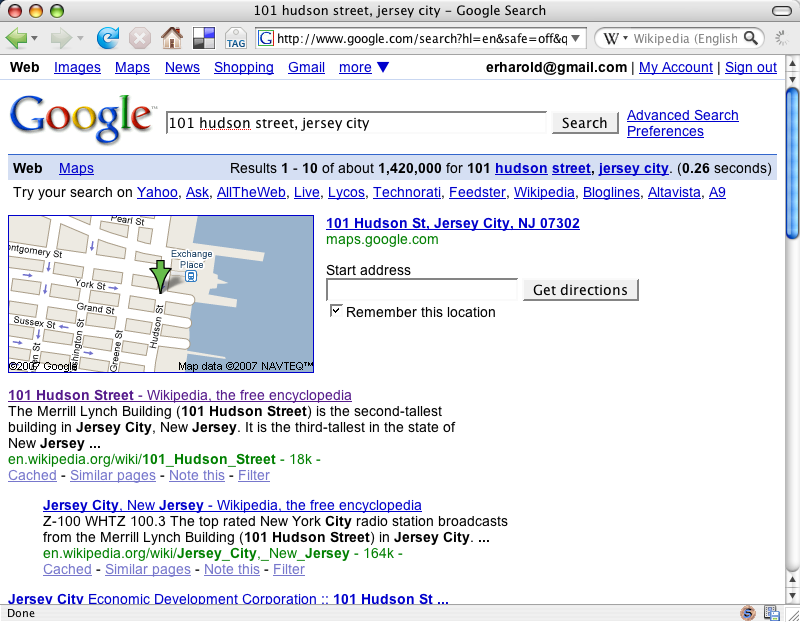Click the video save icon in status bar
The width and height of the screenshot is (800, 622).
[x=771, y=612]
